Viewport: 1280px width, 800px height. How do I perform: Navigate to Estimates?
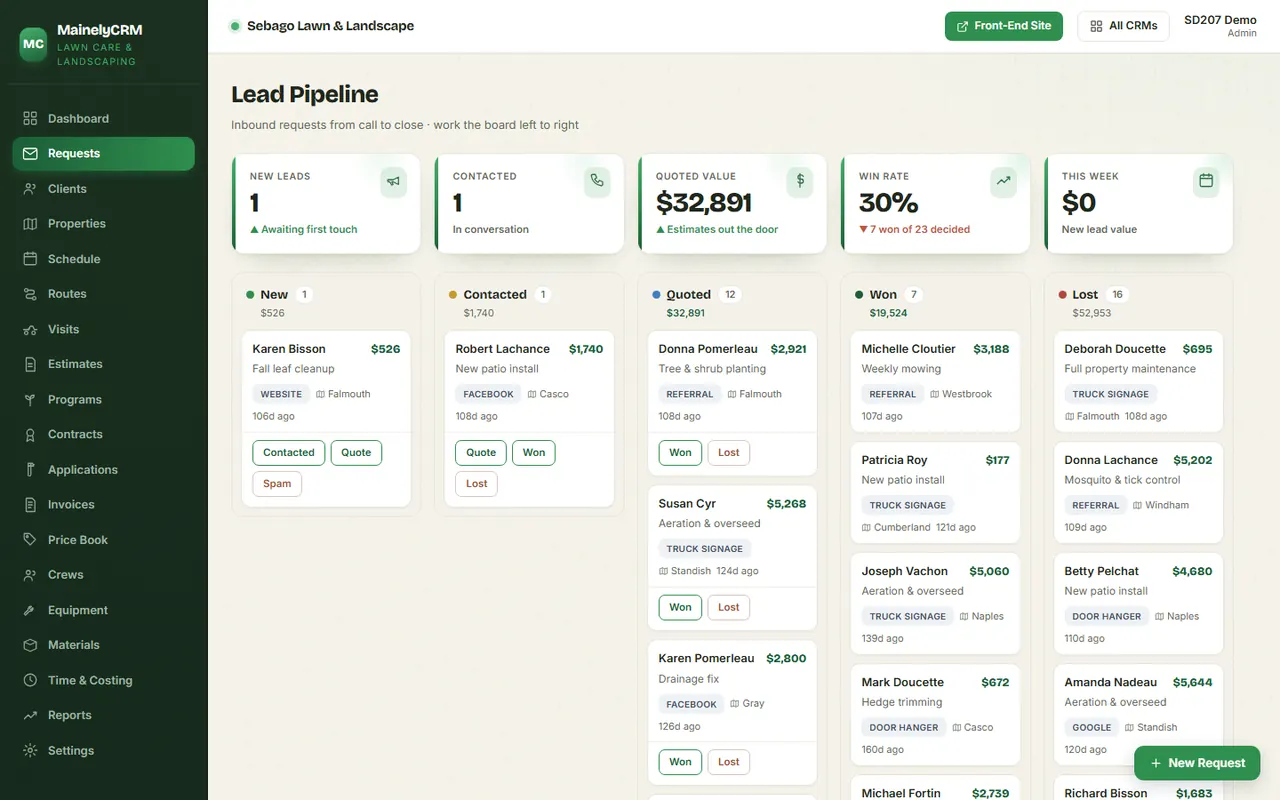click(103, 364)
